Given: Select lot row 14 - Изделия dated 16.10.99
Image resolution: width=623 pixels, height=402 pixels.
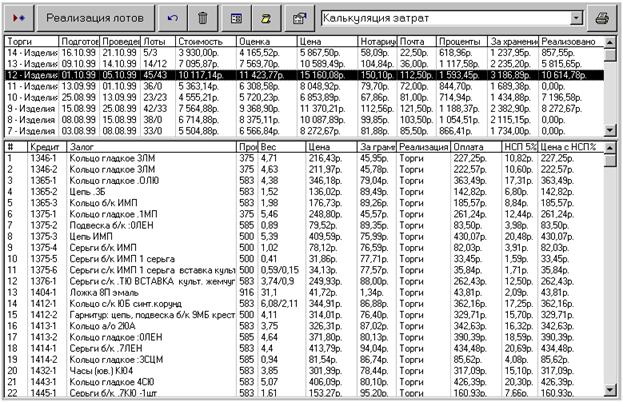Looking at the screenshot, I should (x=300, y=50).
